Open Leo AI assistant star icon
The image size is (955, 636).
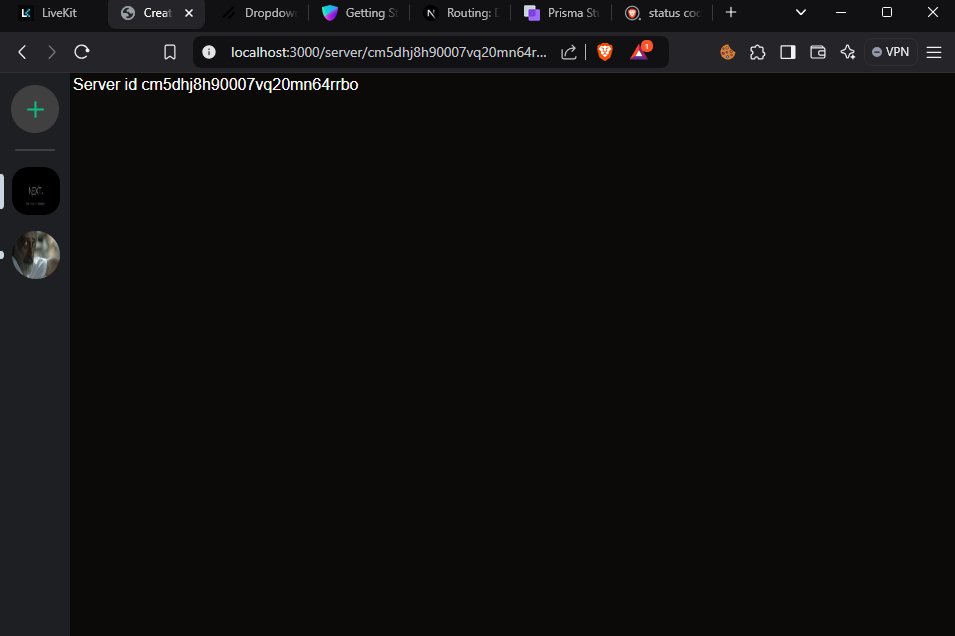coord(848,52)
